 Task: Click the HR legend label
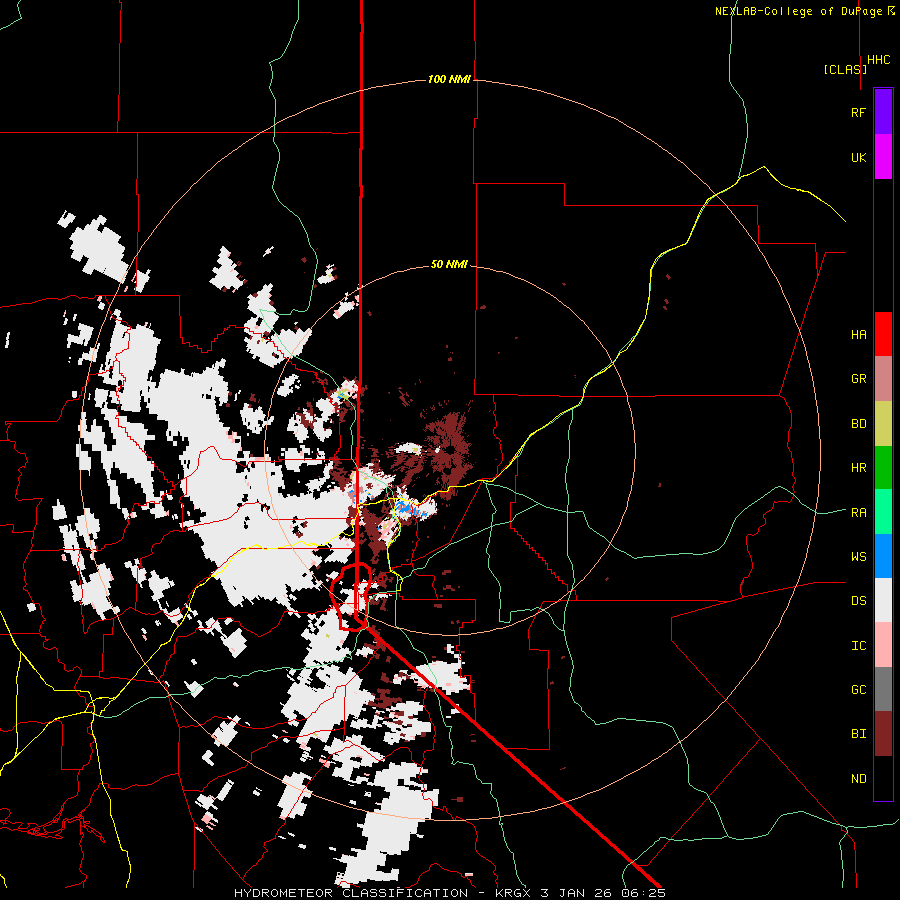[x=858, y=468]
